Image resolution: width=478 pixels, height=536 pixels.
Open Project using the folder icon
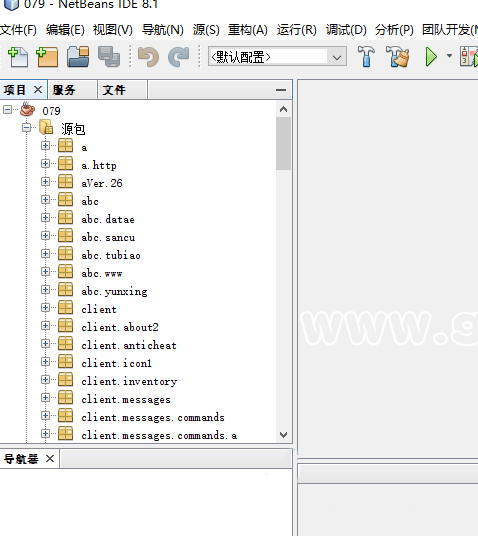click(x=78, y=57)
